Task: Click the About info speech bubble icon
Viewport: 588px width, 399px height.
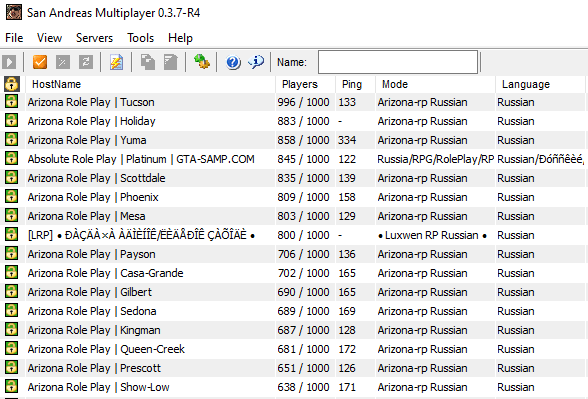Action: [256, 62]
